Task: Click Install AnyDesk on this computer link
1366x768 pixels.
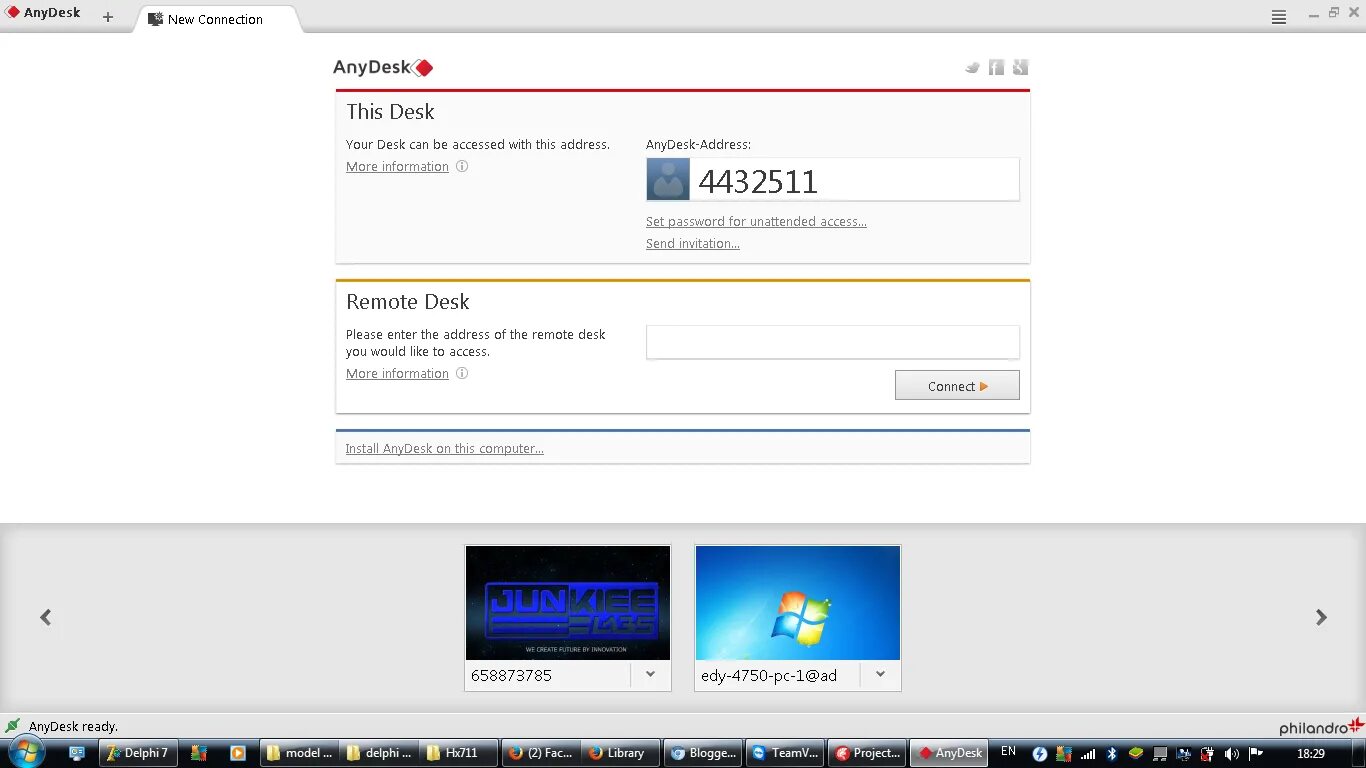Action: pyautogui.click(x=444, y=448)
